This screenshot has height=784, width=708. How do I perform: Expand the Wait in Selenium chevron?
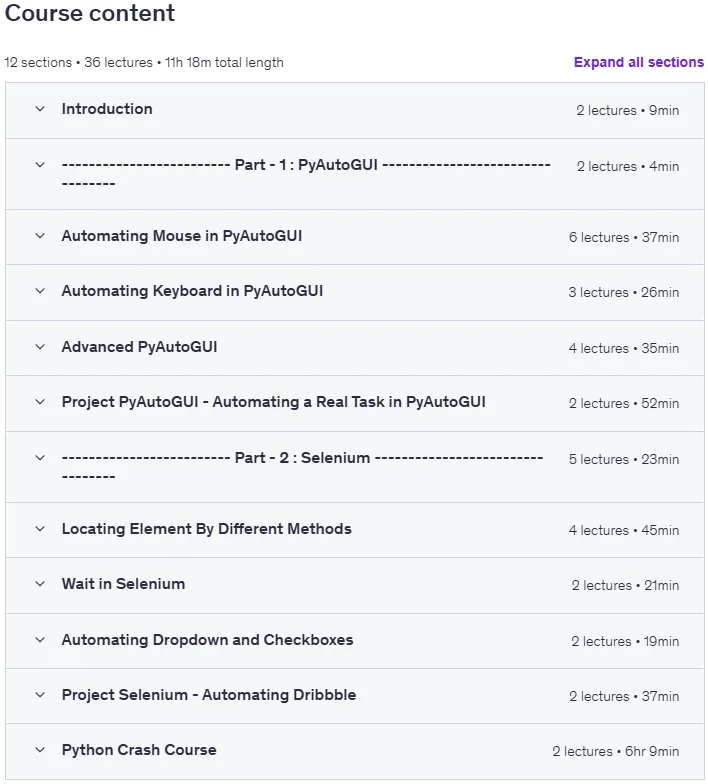point(40,584)
